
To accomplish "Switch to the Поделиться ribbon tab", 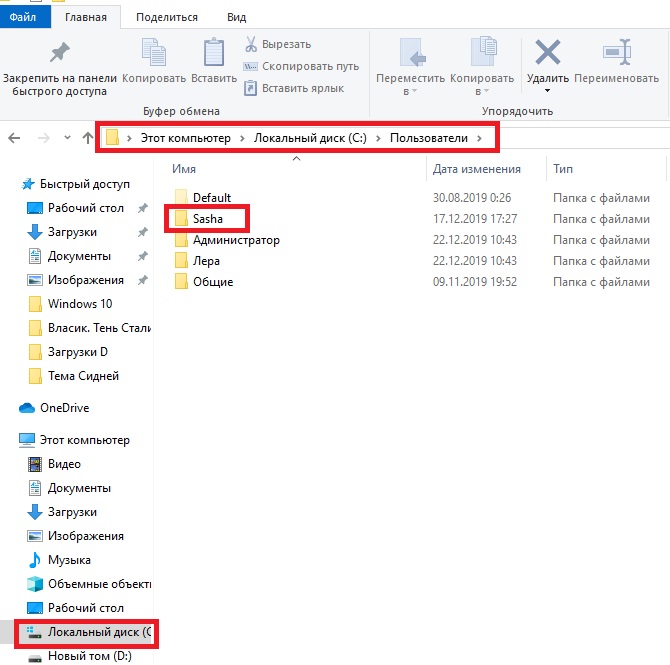I will (167, 17).
